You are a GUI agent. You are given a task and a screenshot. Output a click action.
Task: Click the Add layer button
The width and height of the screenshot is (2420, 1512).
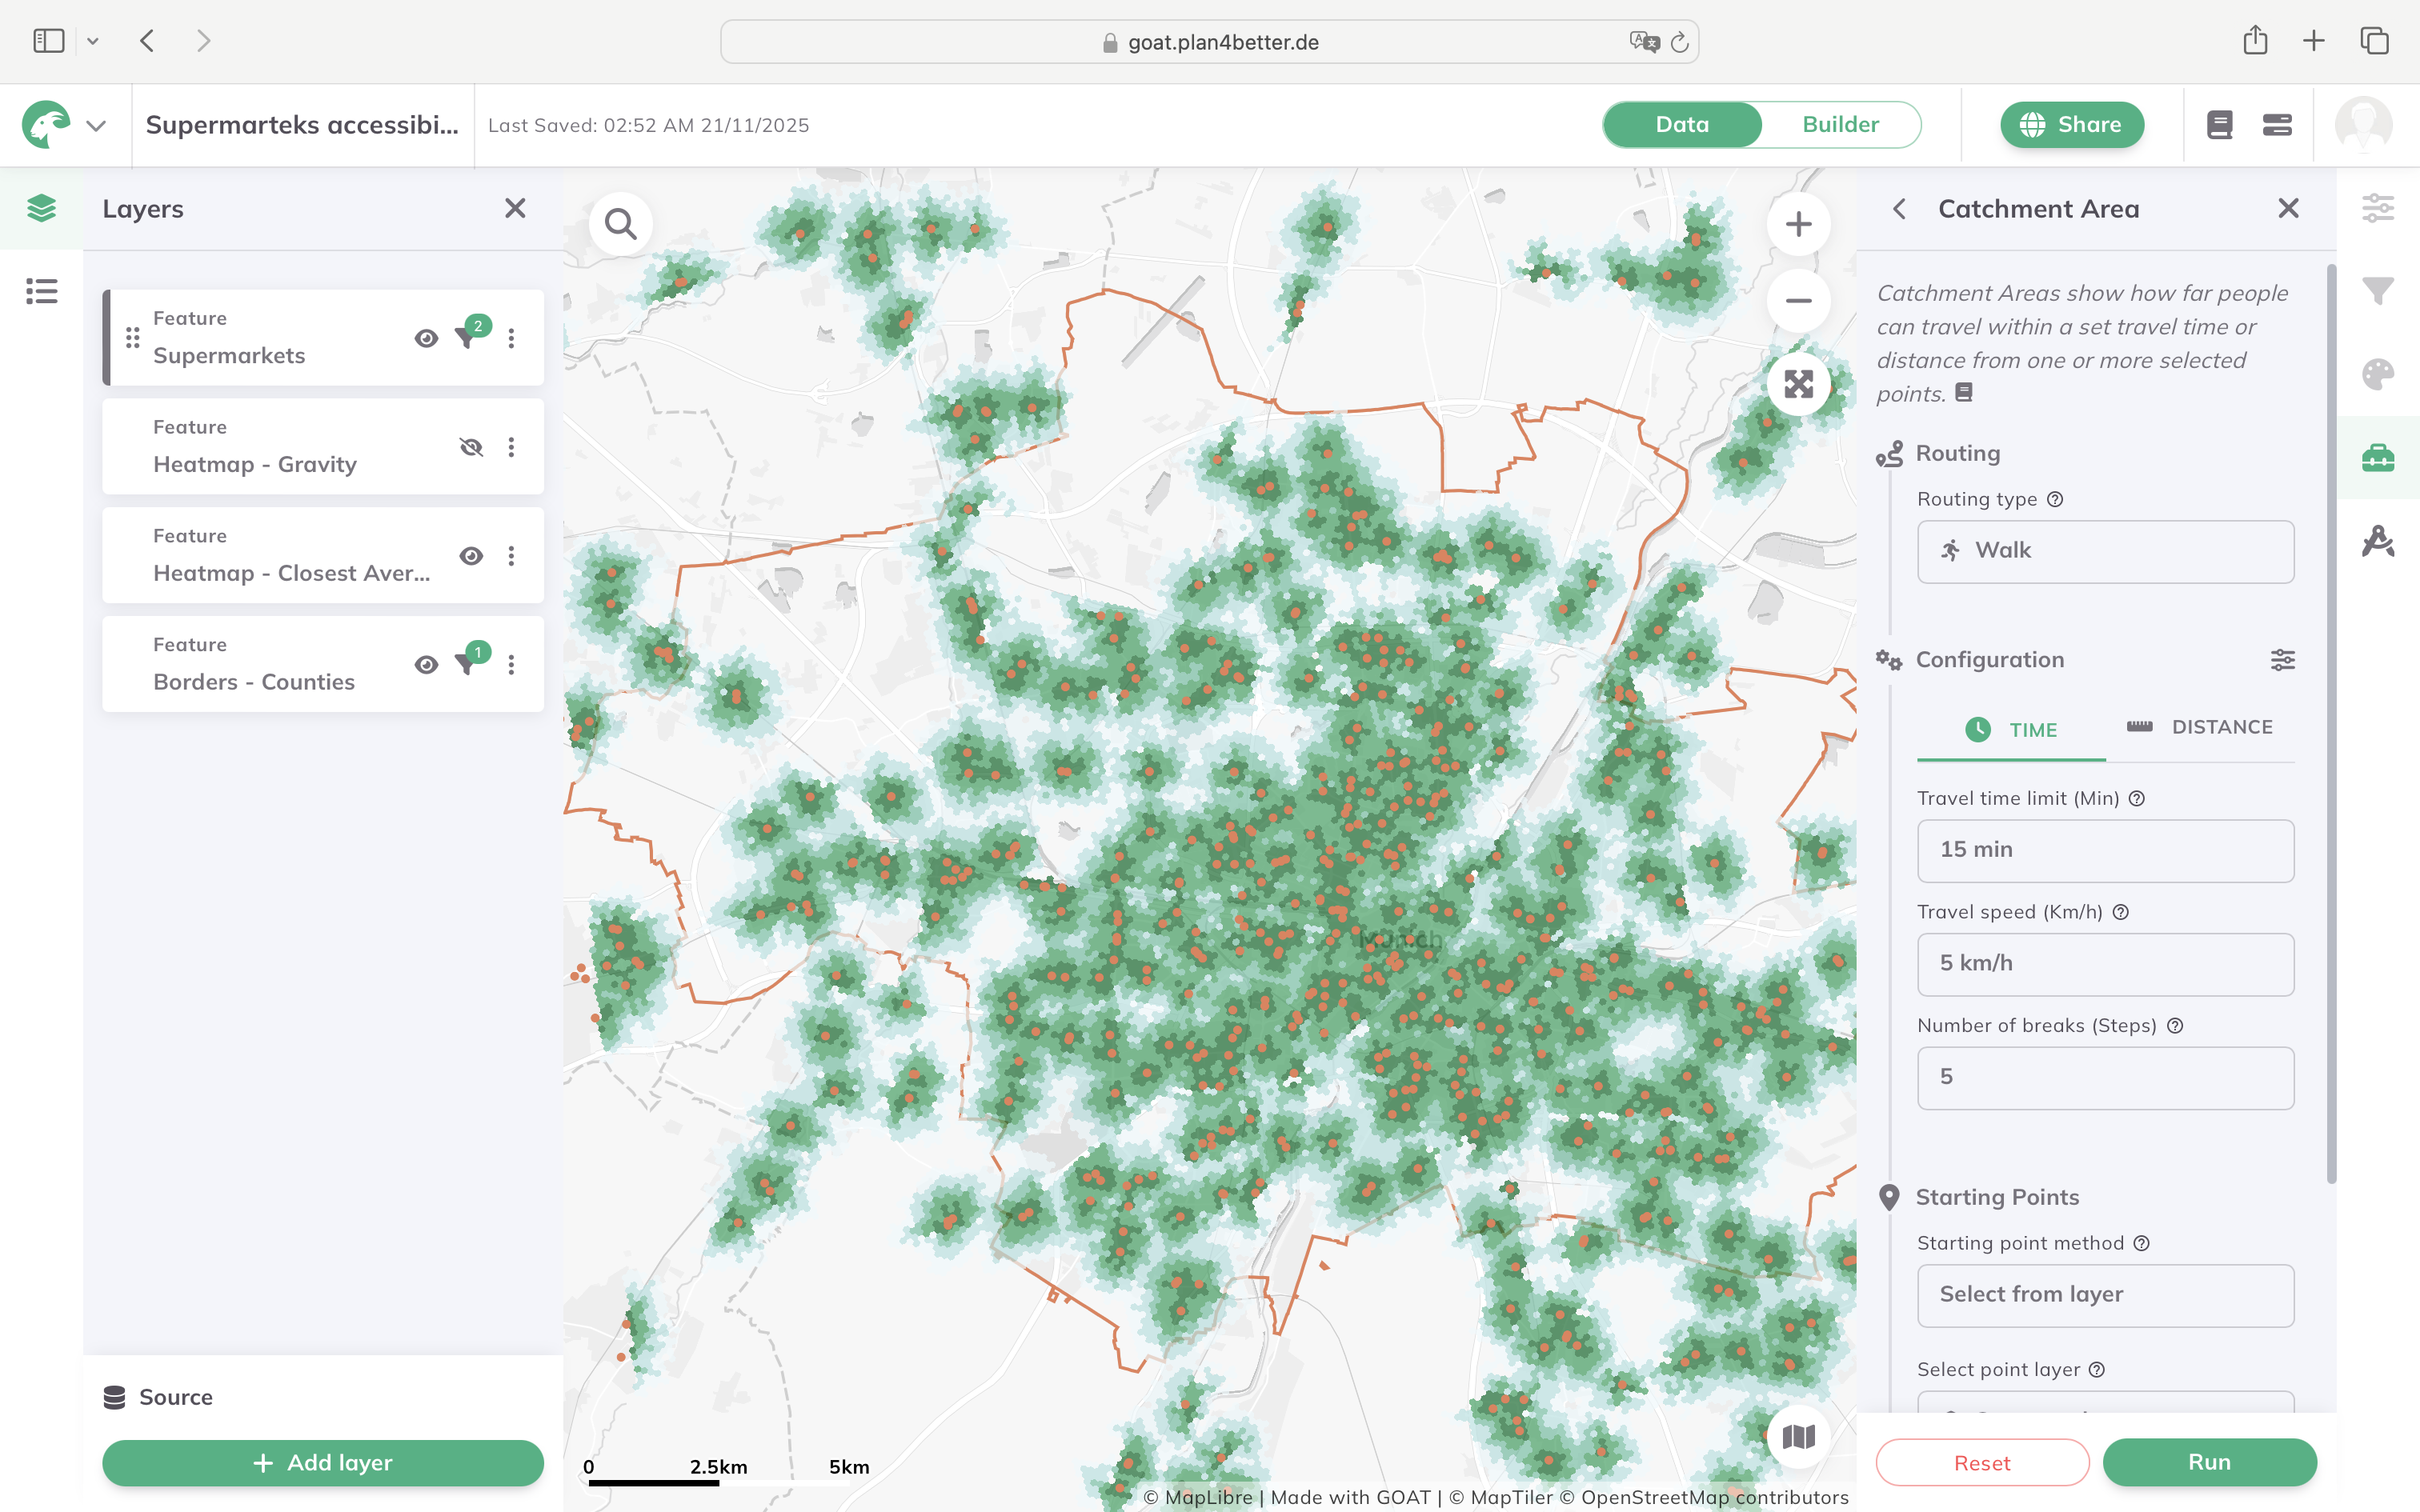[323, 1462]
